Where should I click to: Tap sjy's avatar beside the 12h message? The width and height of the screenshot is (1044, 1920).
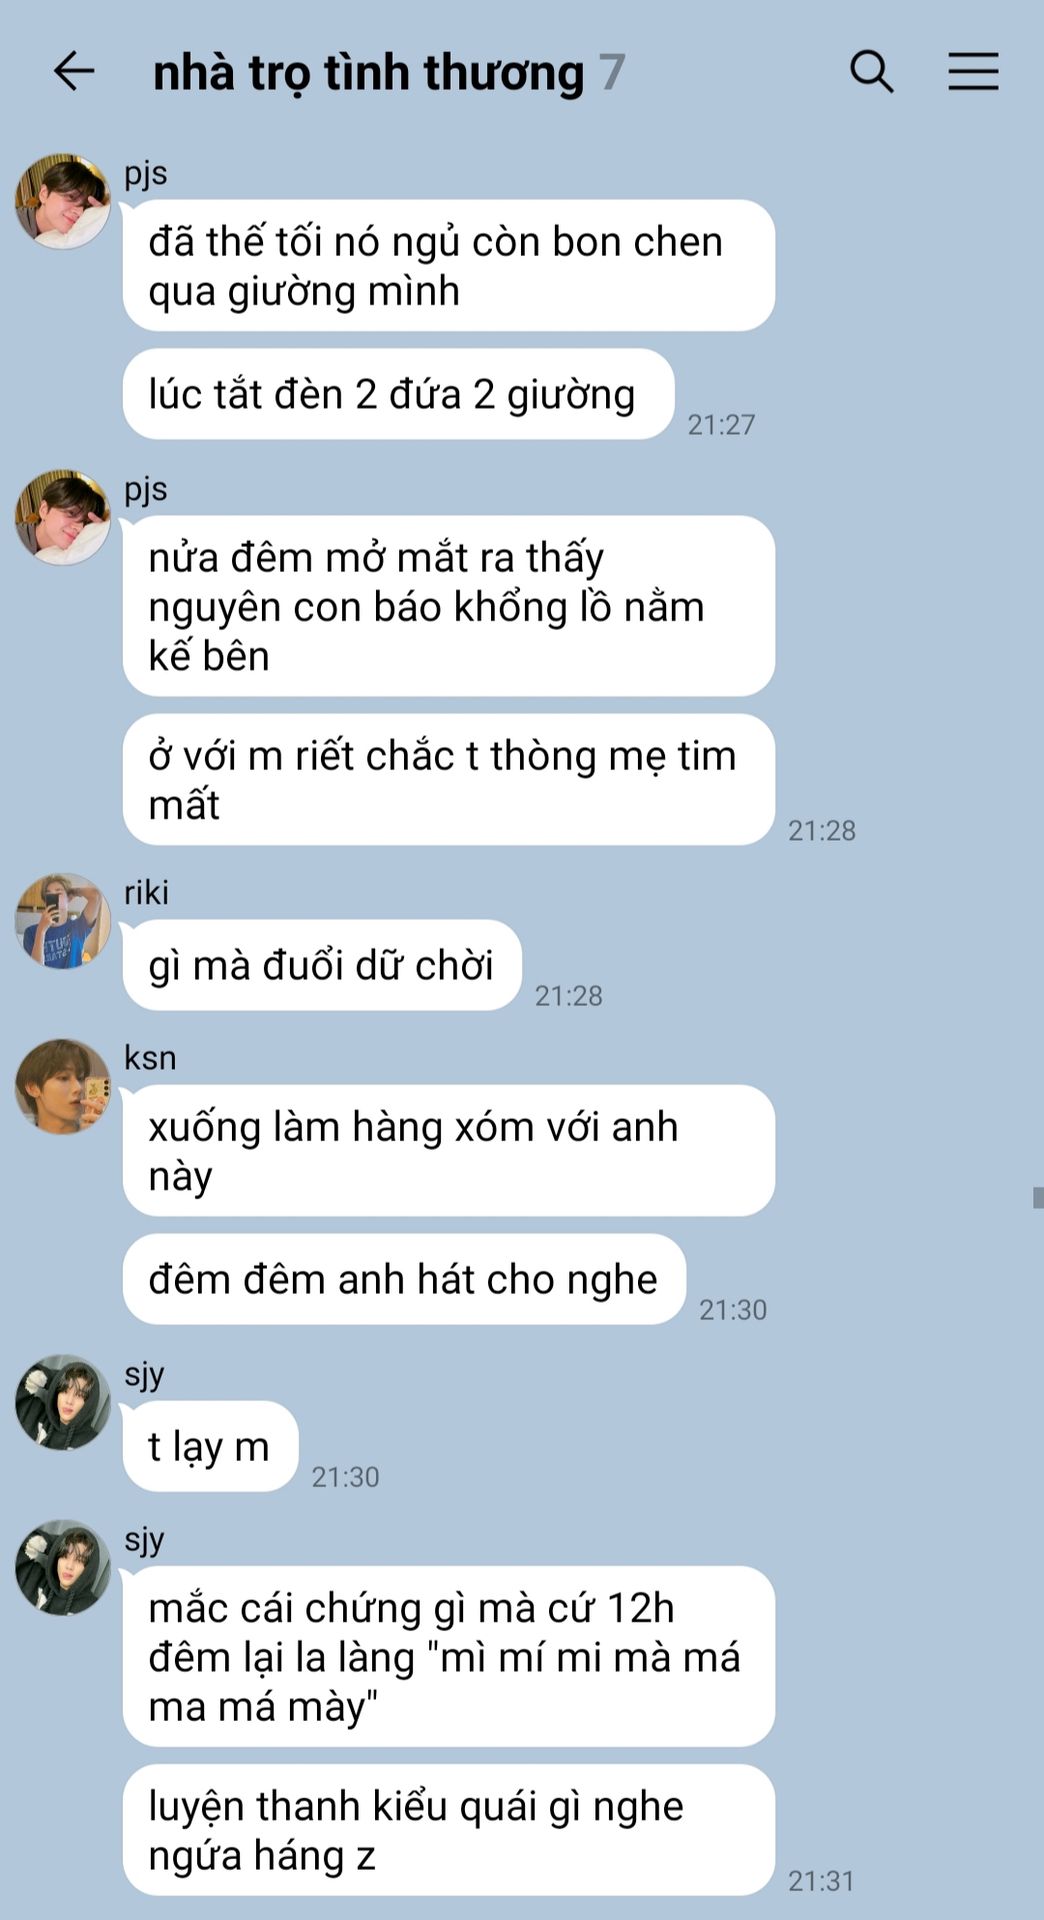tap(63, 1568)
